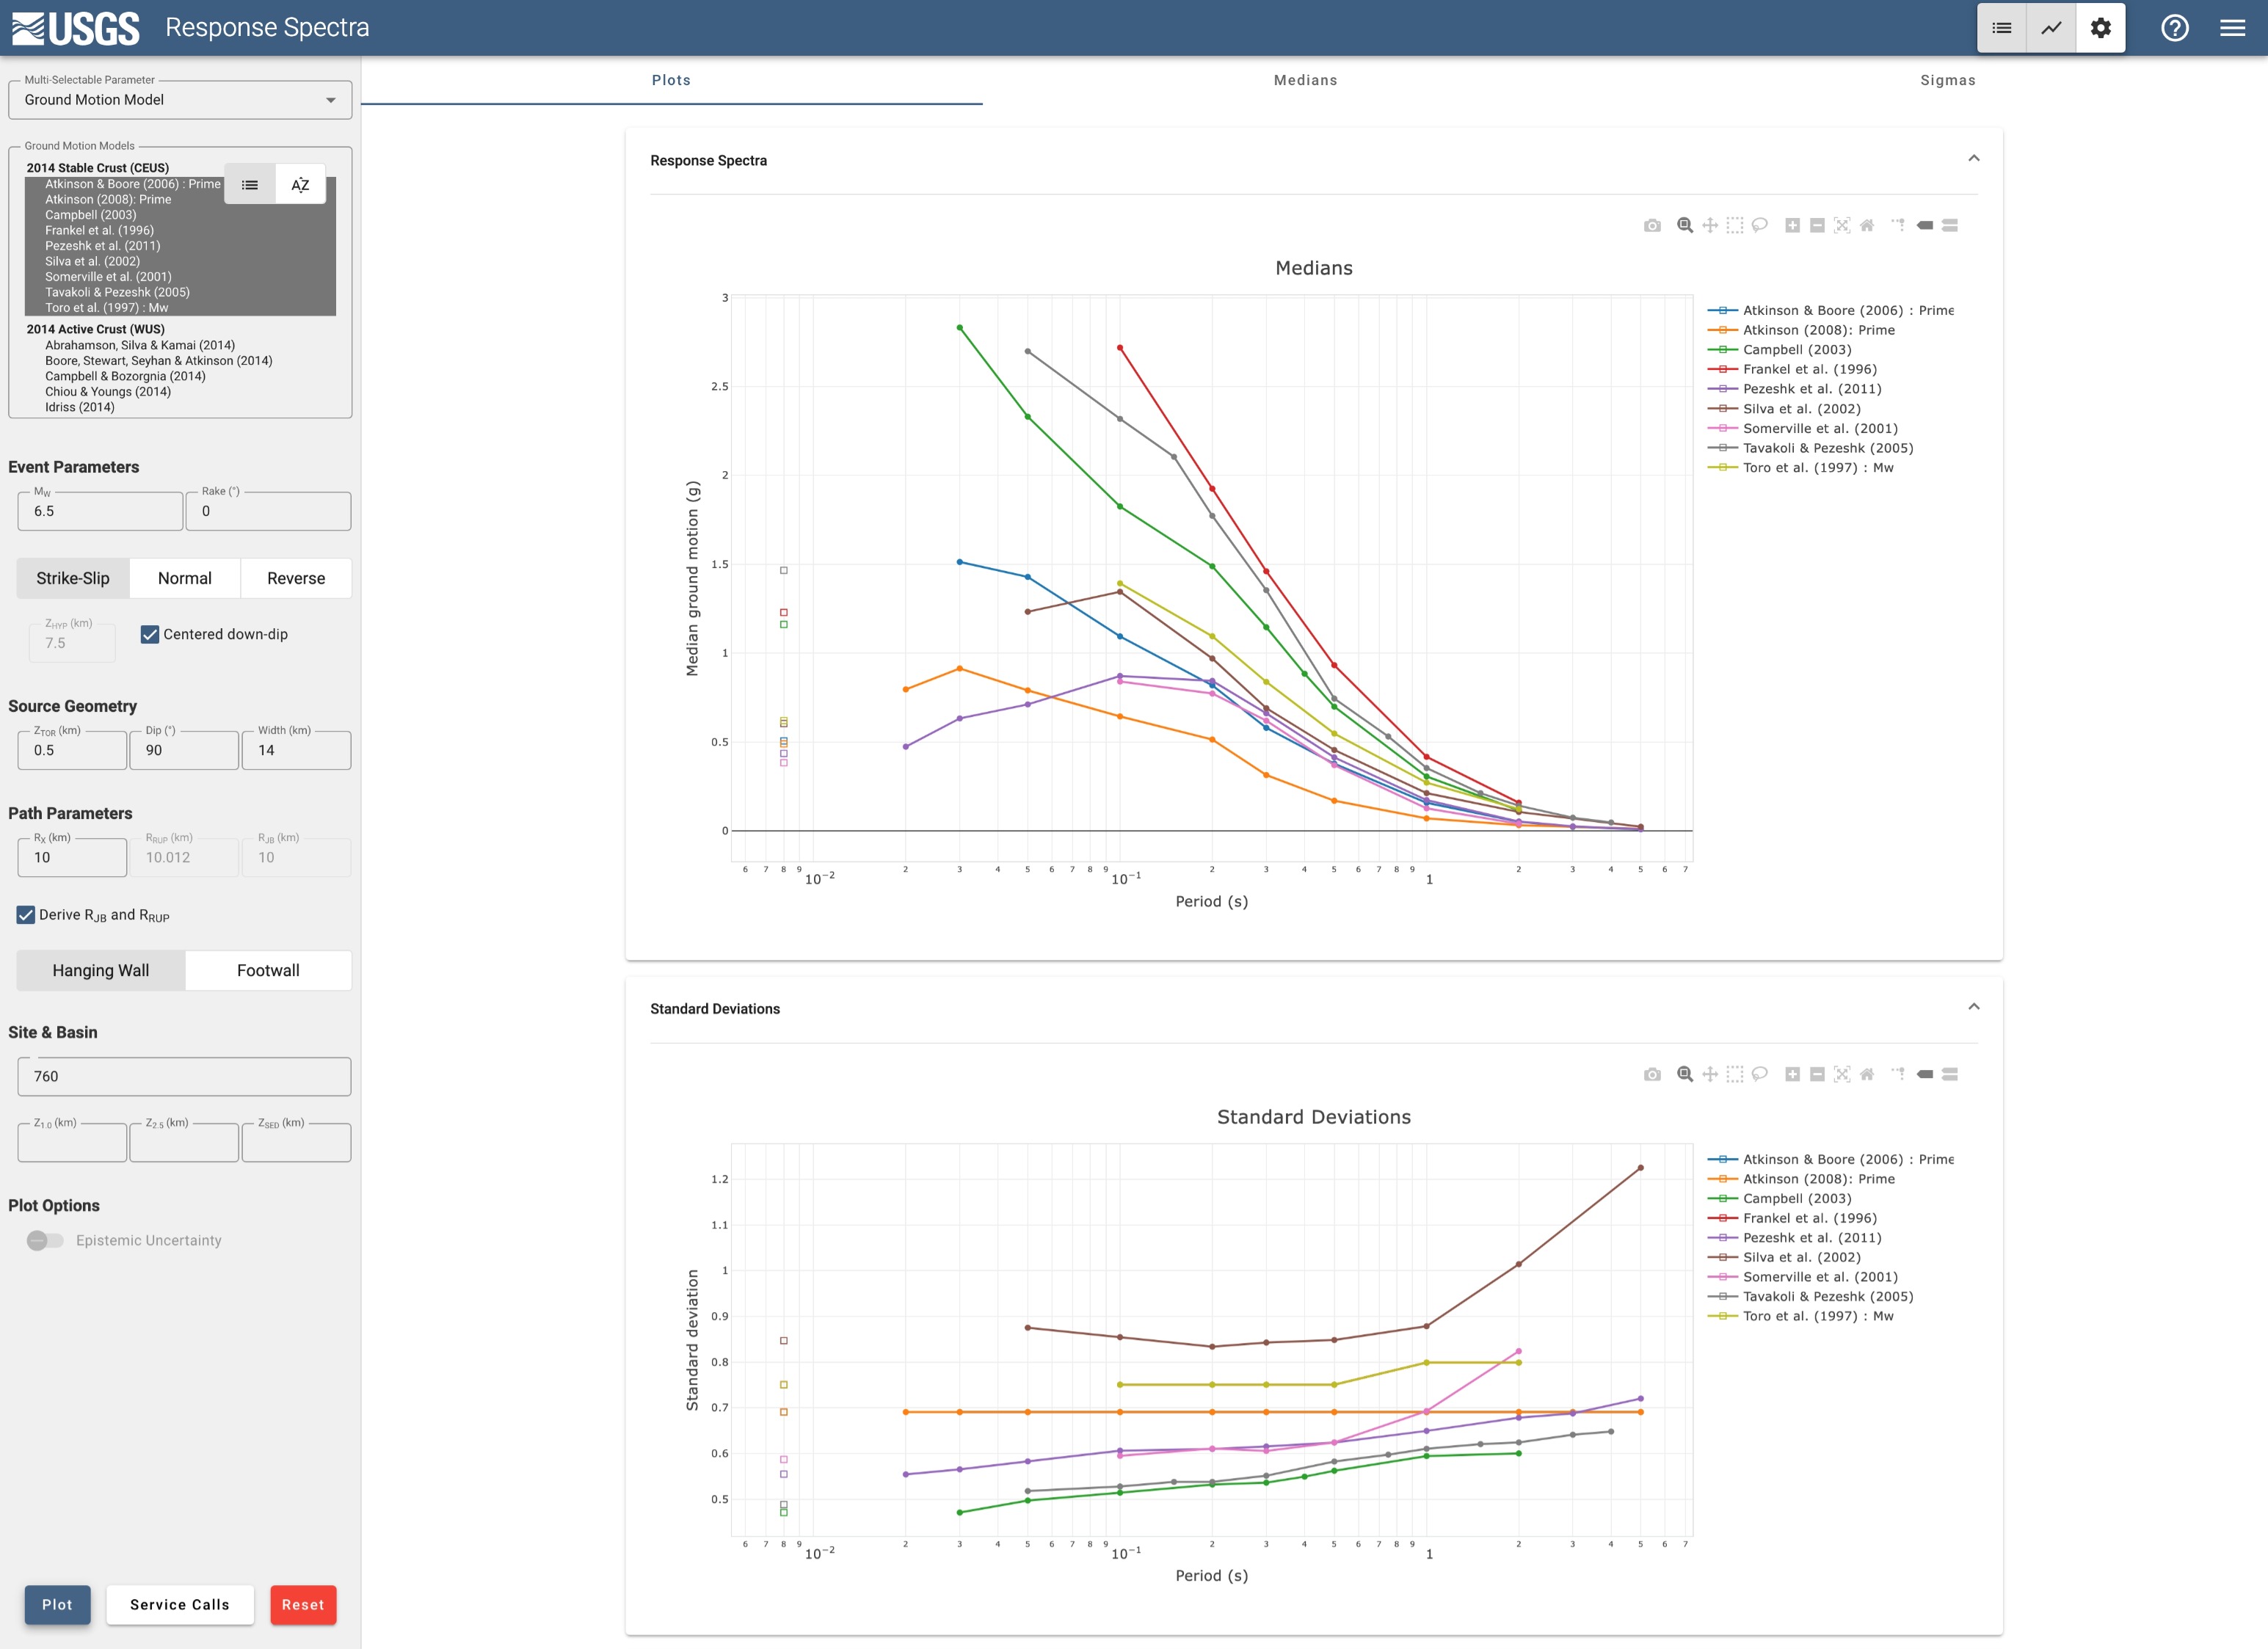Select Footwall option

(268, 970)
